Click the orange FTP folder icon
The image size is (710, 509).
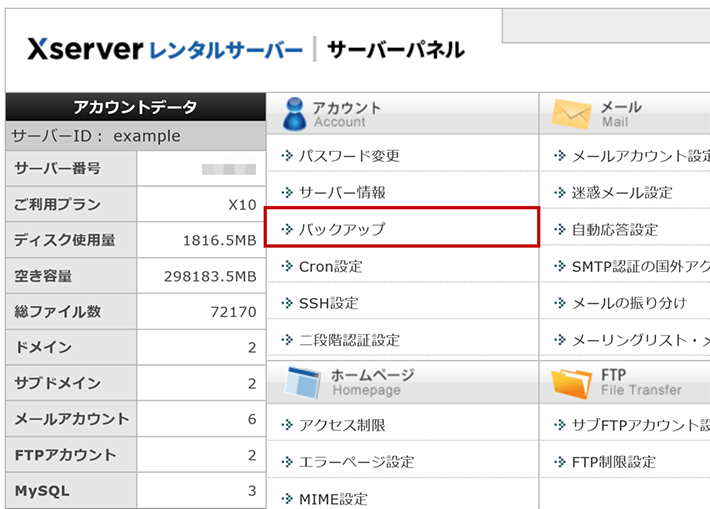(x=571, y=383)
